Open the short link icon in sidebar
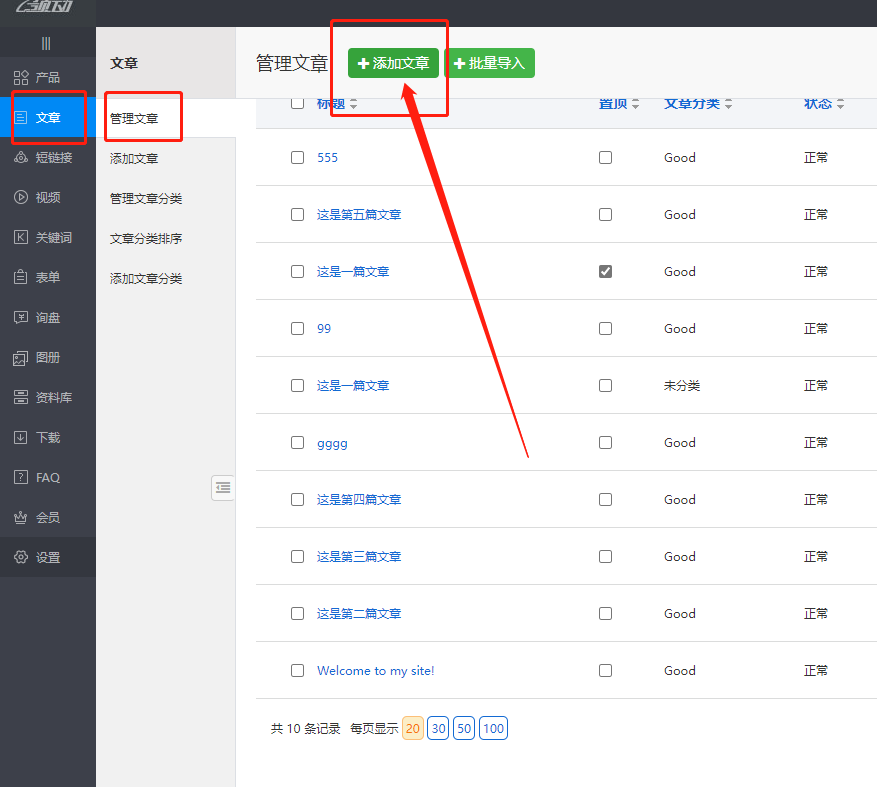 pyautogui.click(x=21, y=158)
